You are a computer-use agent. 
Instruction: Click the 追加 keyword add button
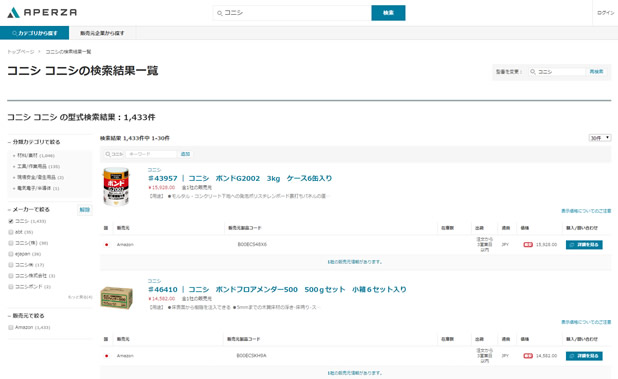click(x=185, y=154)
